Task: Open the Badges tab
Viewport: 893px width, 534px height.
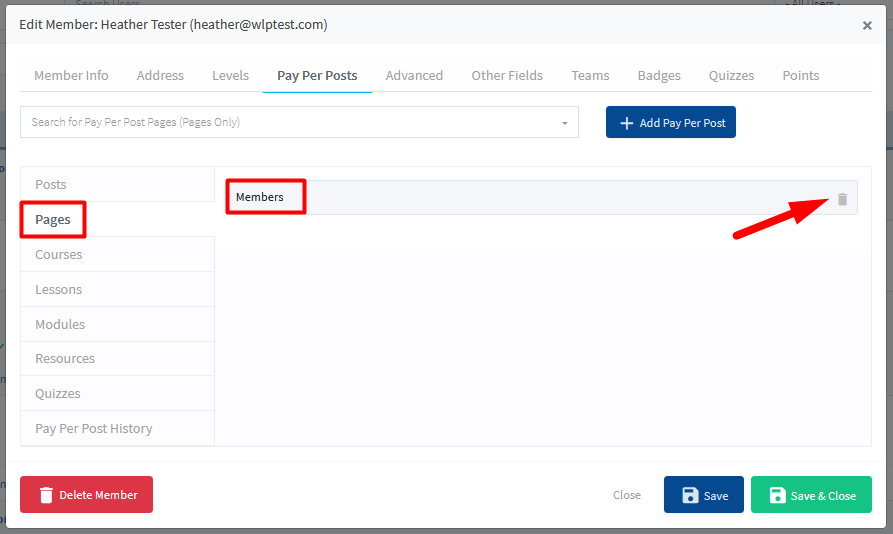Action: 659,76
